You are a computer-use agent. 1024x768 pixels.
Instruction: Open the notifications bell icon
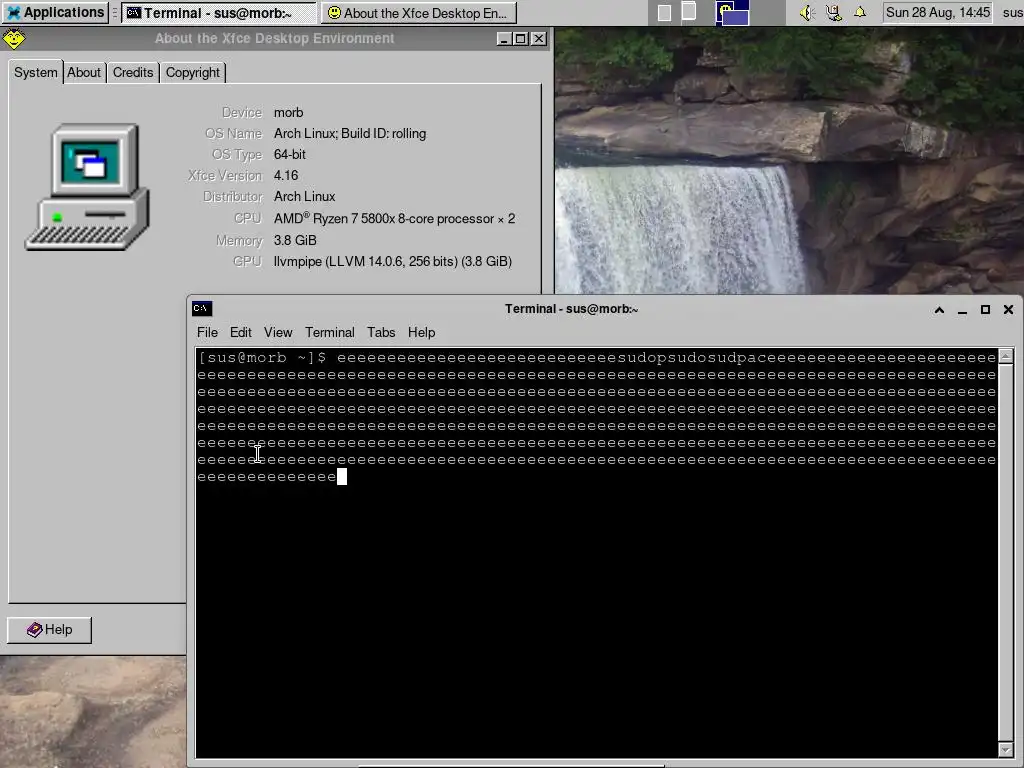(x=860, y=12)
